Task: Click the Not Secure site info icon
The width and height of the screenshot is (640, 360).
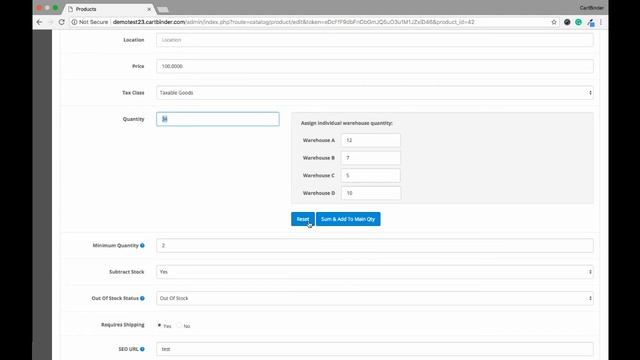Action: point(74,22)
